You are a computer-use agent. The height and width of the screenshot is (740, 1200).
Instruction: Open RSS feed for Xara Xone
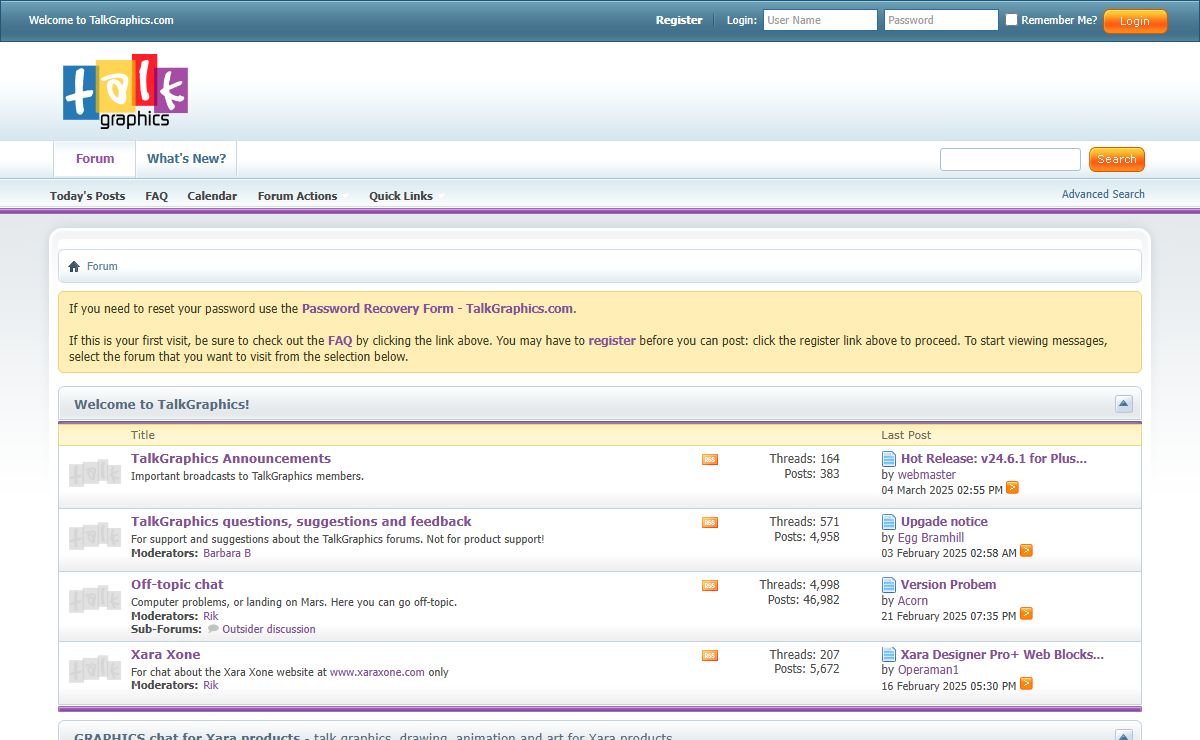(x=710, y=656)
